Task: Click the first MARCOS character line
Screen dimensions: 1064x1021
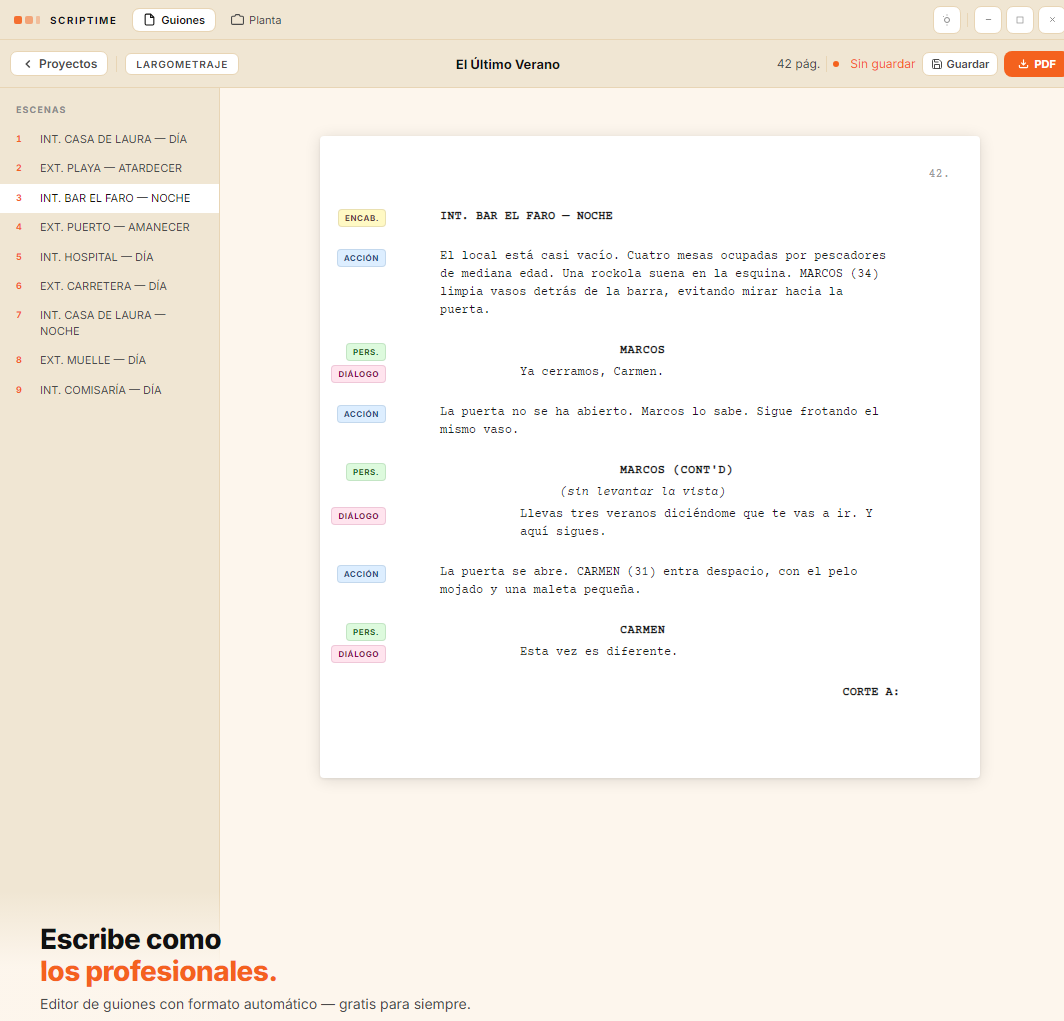Action: pos(642,350)
